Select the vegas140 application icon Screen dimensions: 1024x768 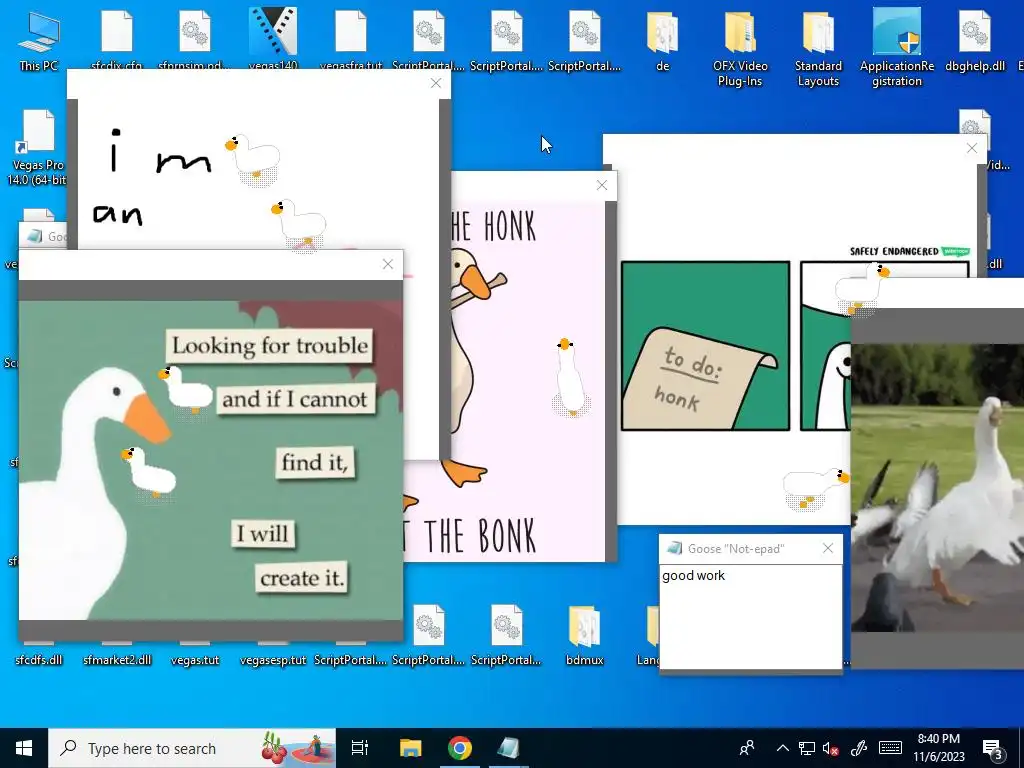(x=273, y=37)
